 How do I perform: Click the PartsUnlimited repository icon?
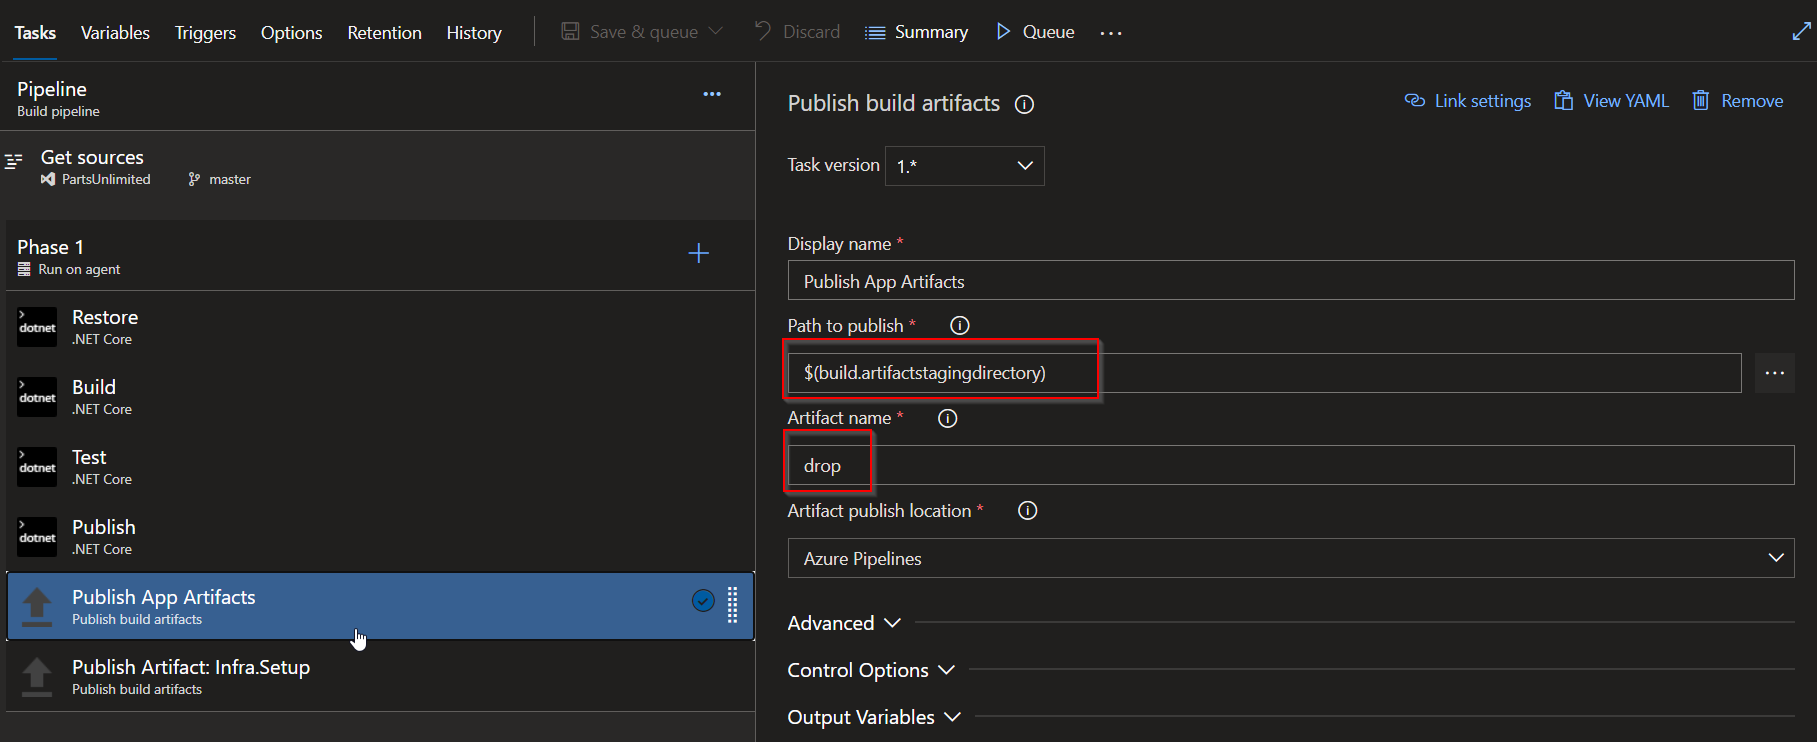coord(48,179)
